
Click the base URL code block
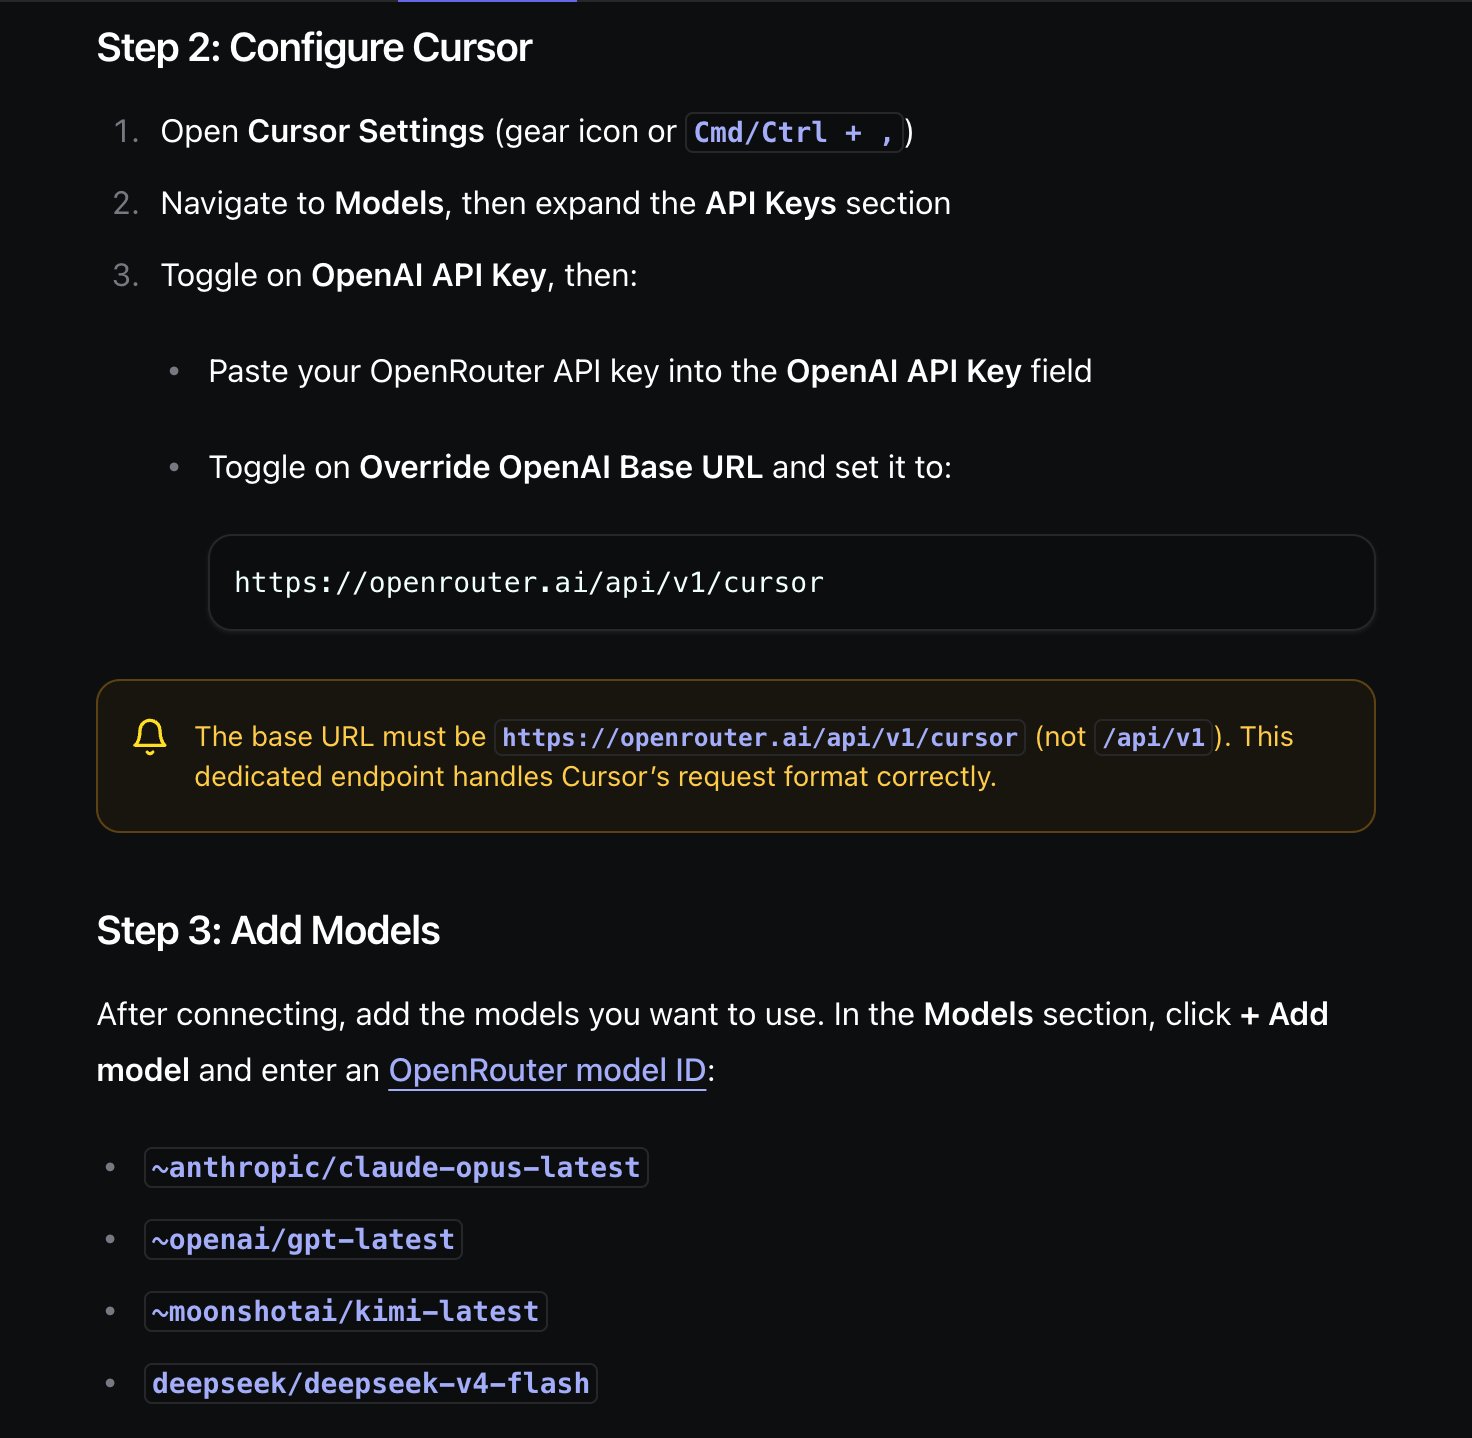point(791,582)
